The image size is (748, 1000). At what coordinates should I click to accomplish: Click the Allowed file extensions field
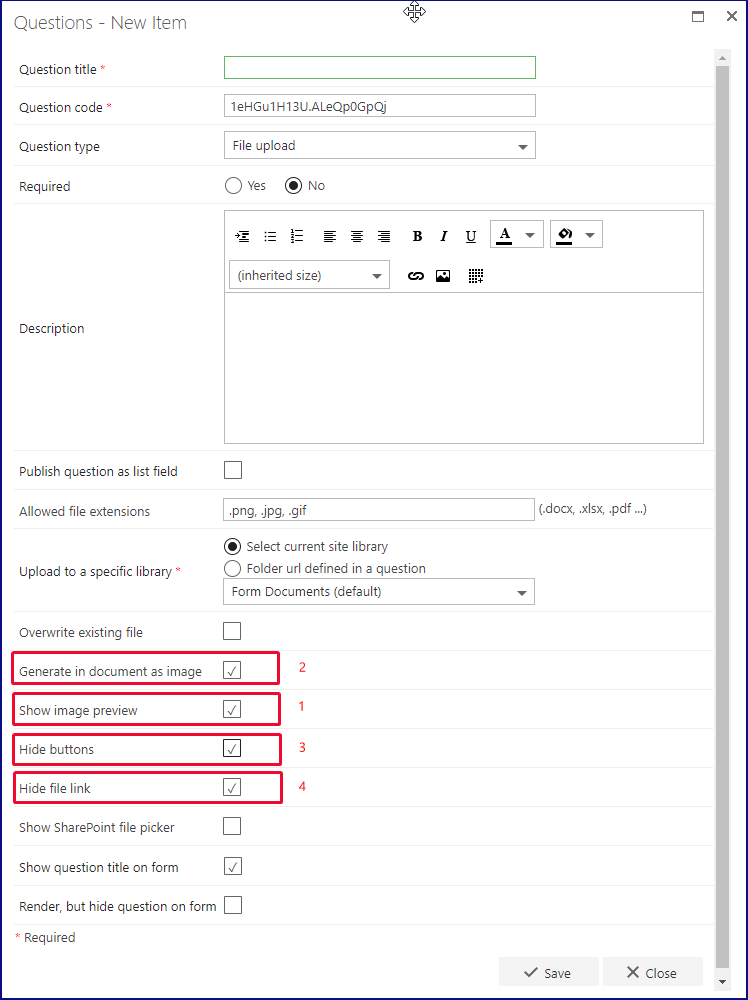[x=379, y=510]
